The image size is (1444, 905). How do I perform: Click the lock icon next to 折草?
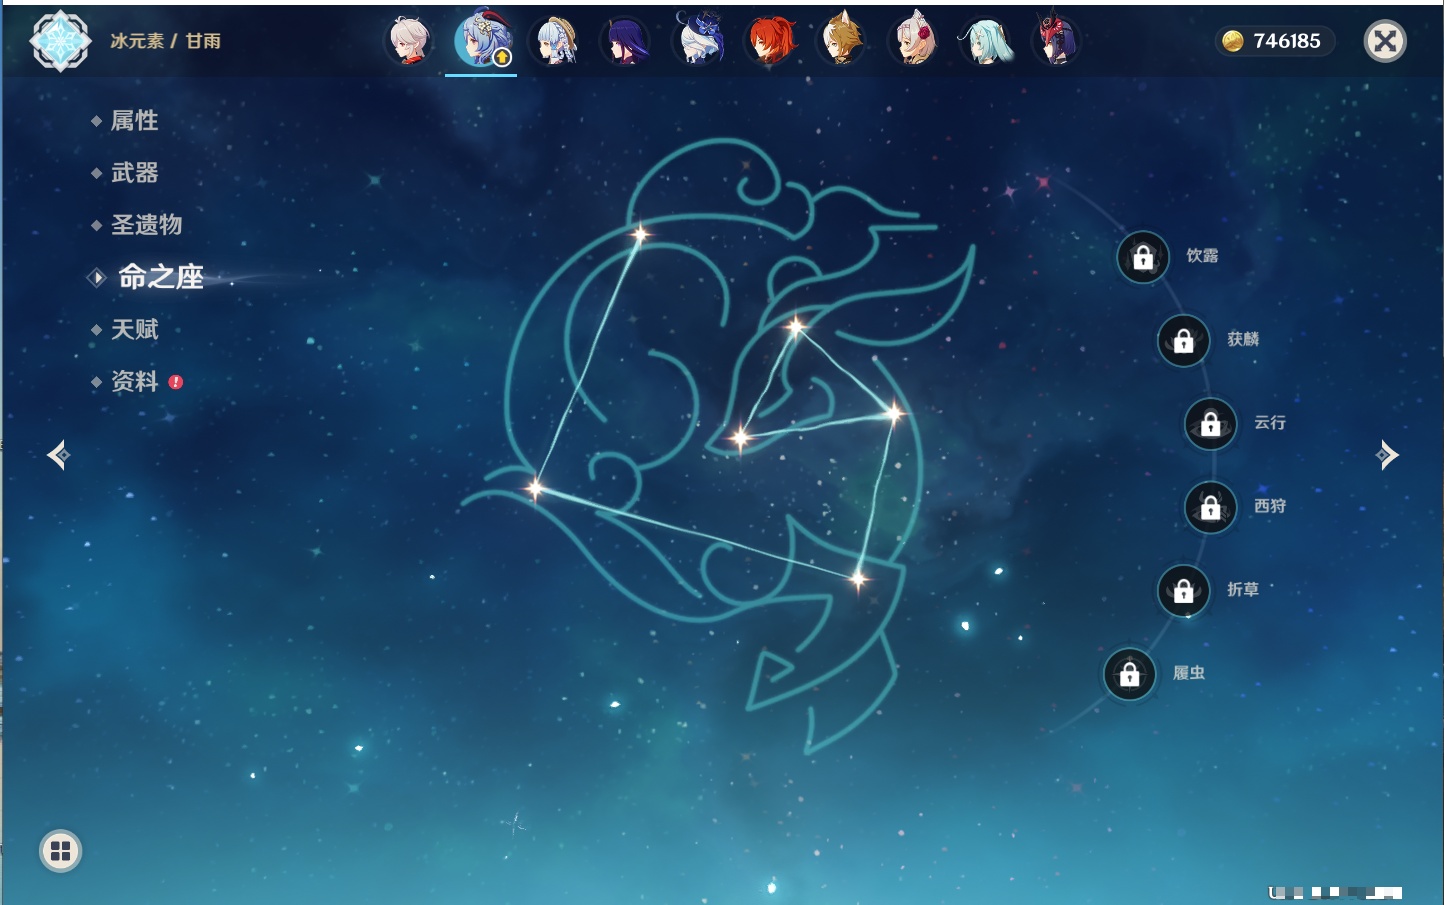point(1183,591)
